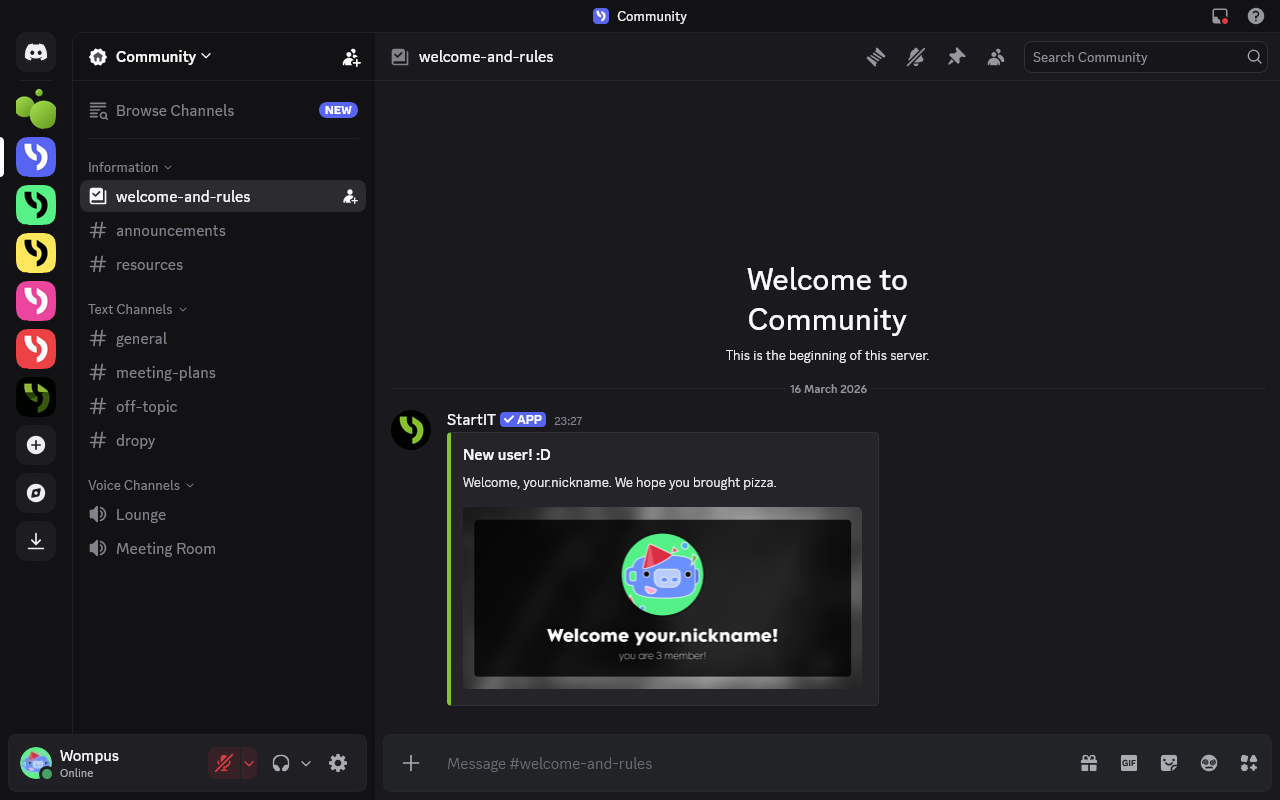
Task: Deafen audio with the headphones icon
Action: [281, 762]
